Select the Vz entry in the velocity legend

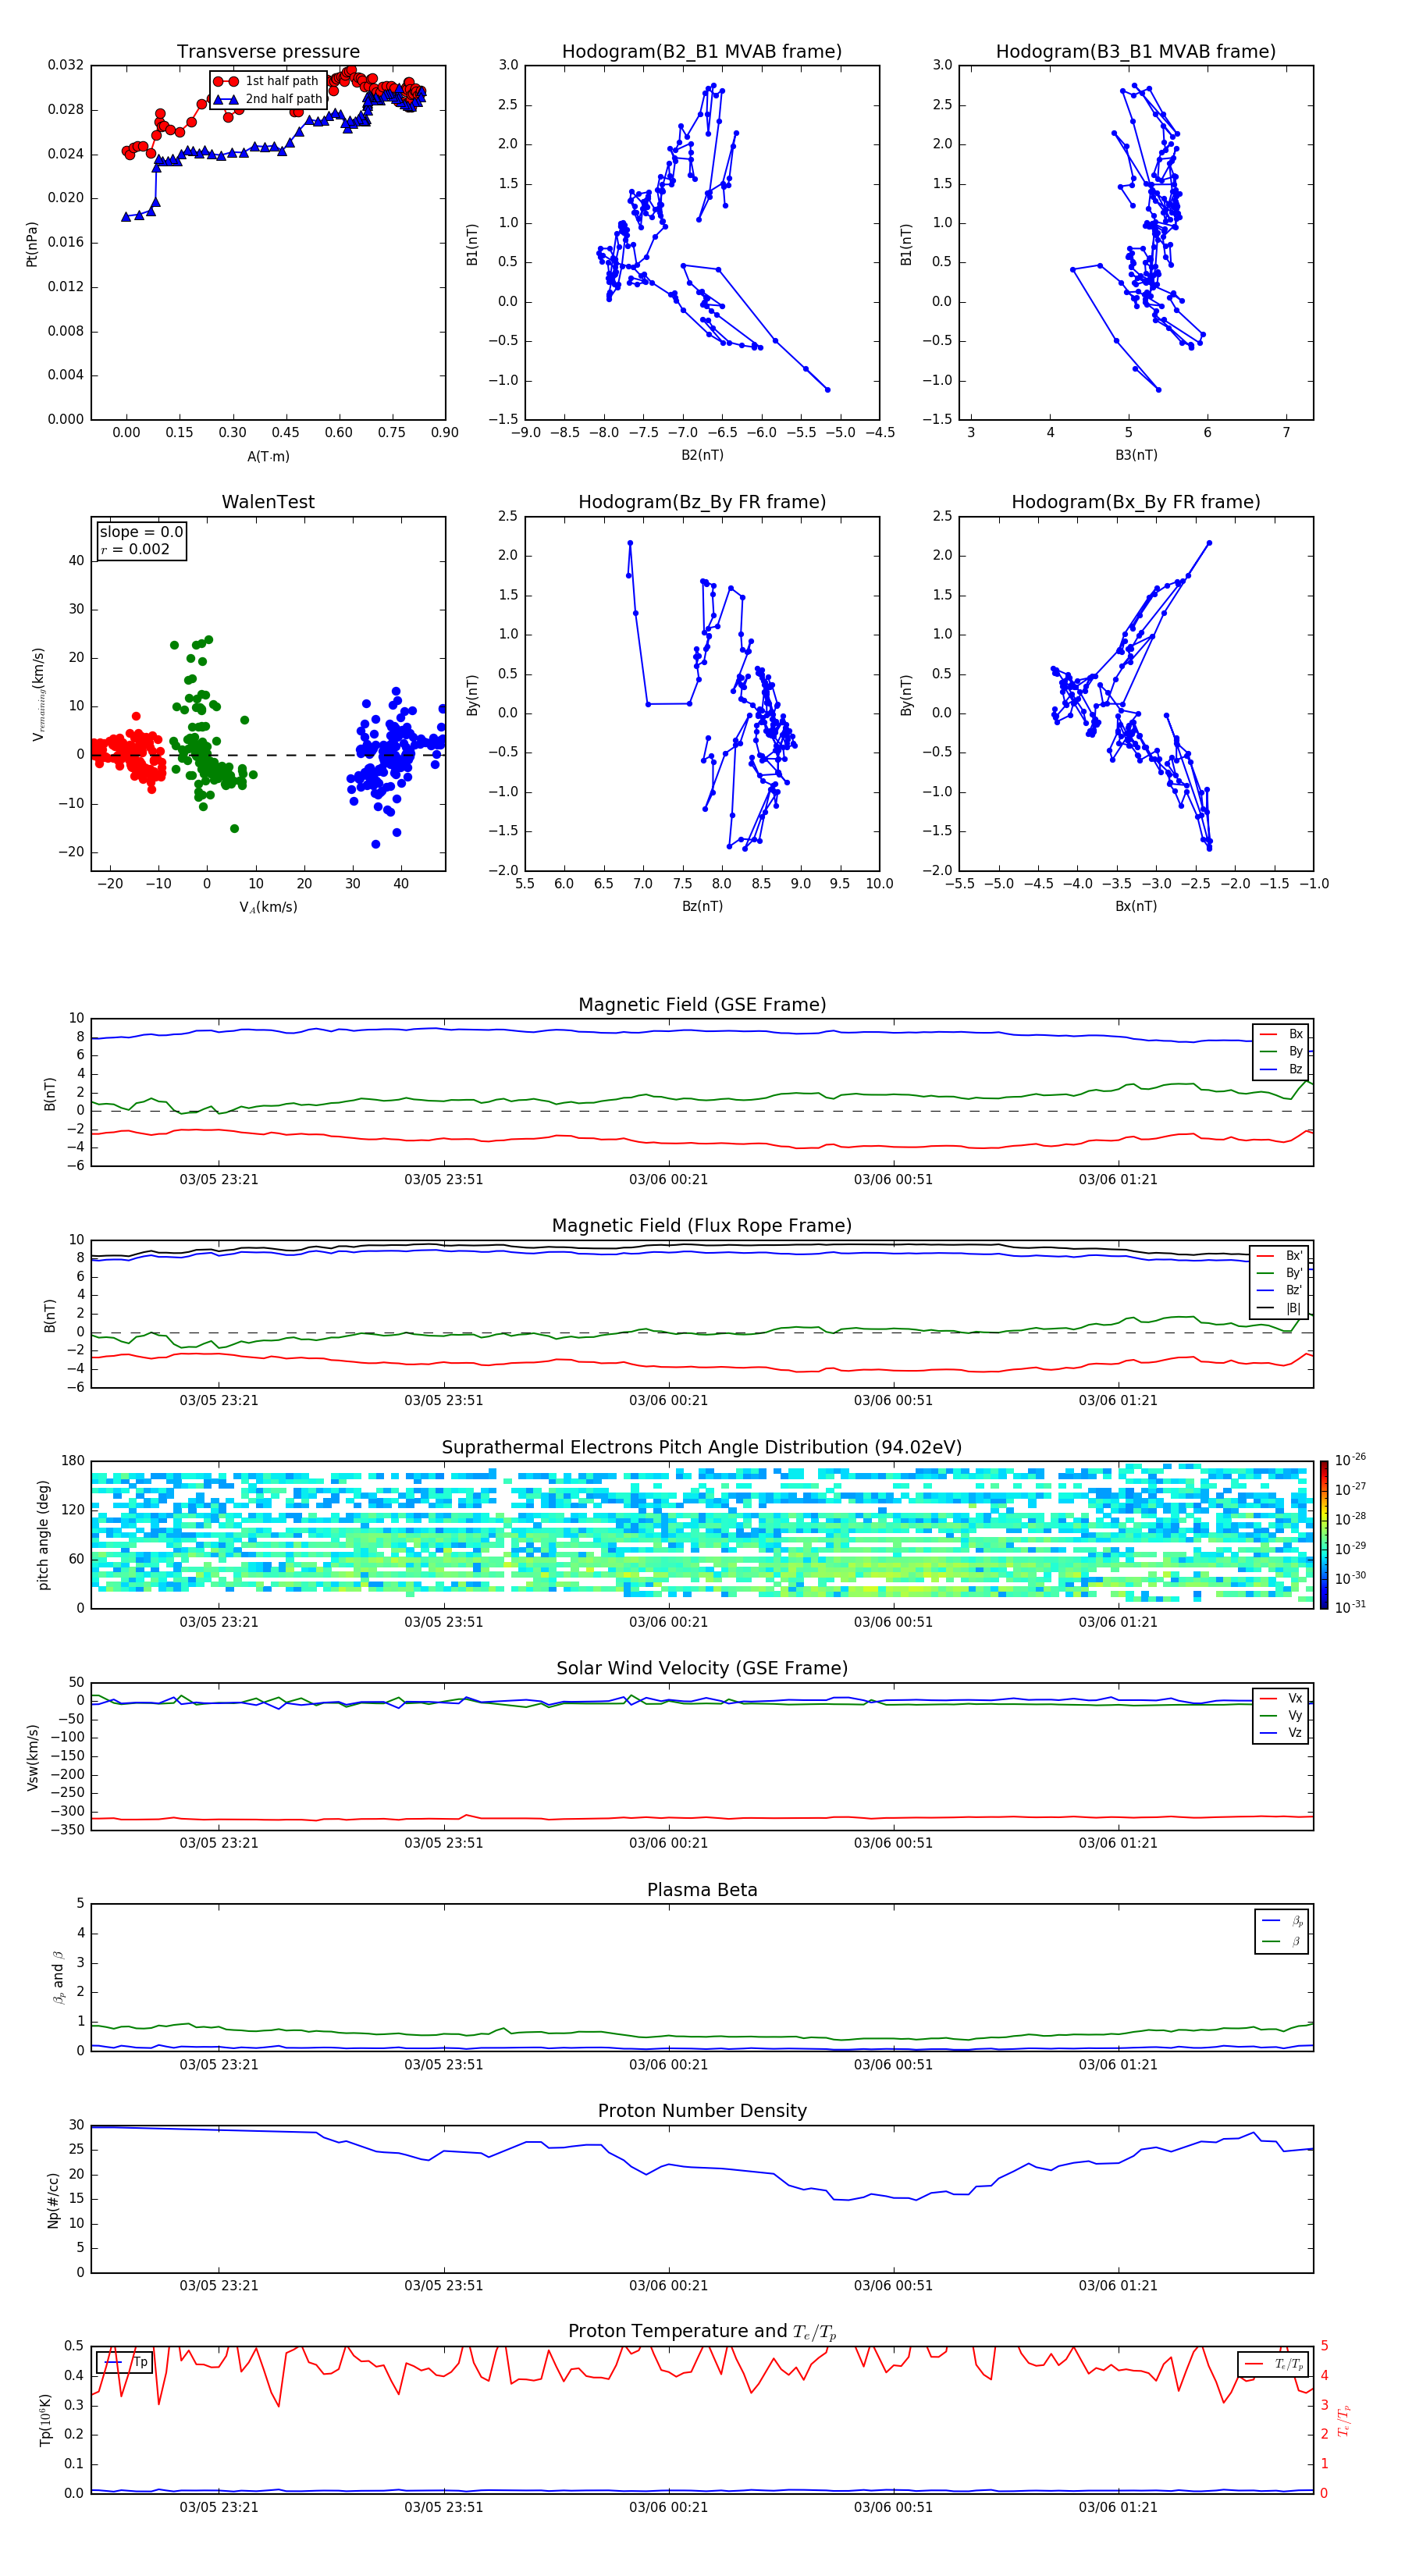tap(1281, 1733)
